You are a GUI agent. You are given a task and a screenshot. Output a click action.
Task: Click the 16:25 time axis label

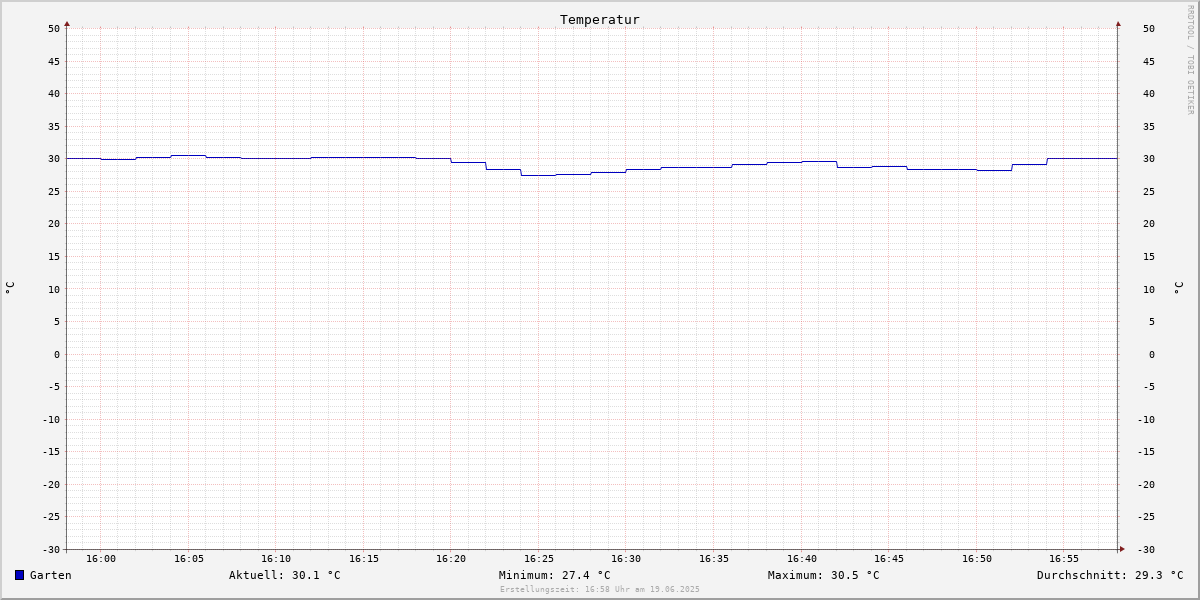(539, 559)
